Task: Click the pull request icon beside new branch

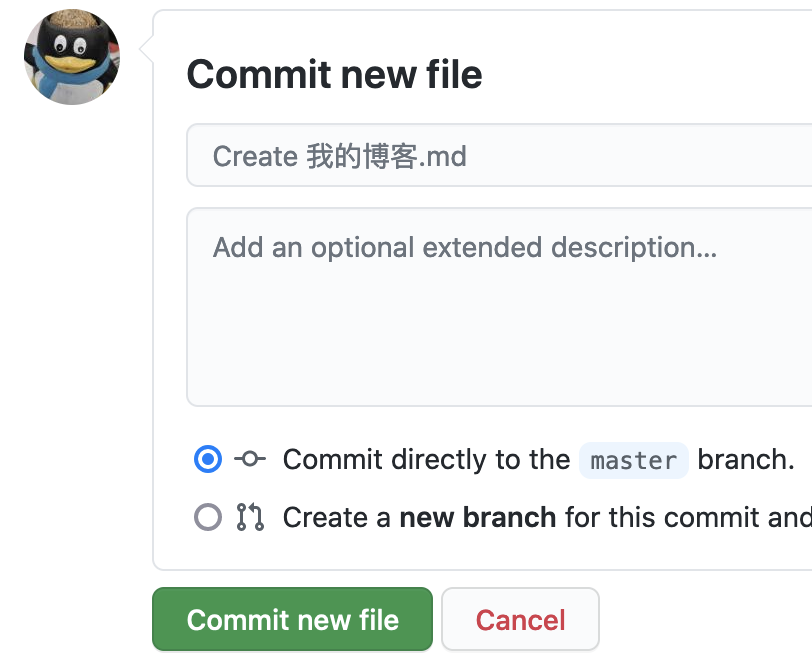Action: [250, 517]
